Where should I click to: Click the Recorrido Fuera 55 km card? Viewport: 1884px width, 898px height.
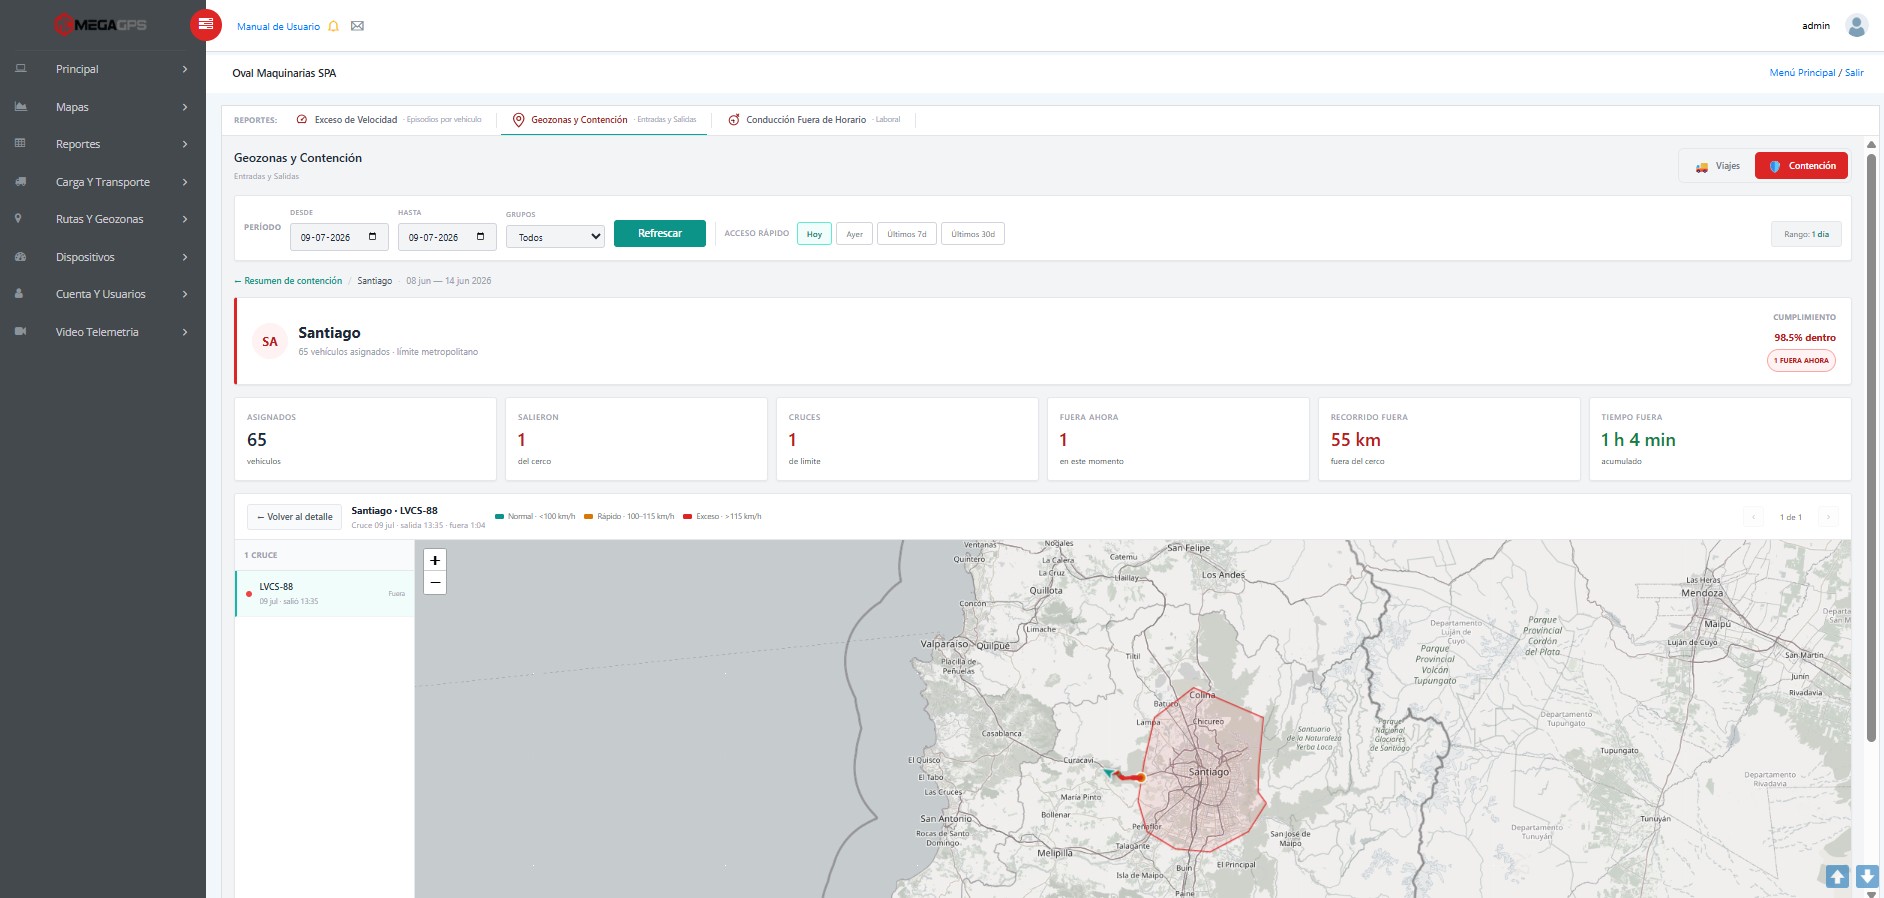click(x=1448, y=439)
